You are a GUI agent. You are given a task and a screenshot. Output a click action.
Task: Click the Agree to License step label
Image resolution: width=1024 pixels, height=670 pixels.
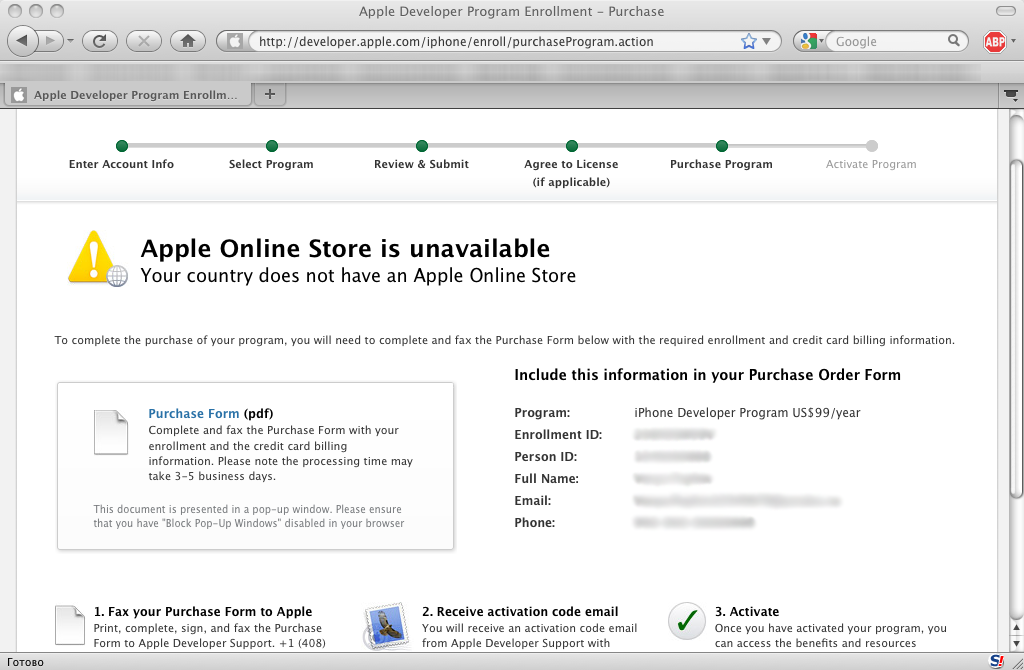coord(571,172)
